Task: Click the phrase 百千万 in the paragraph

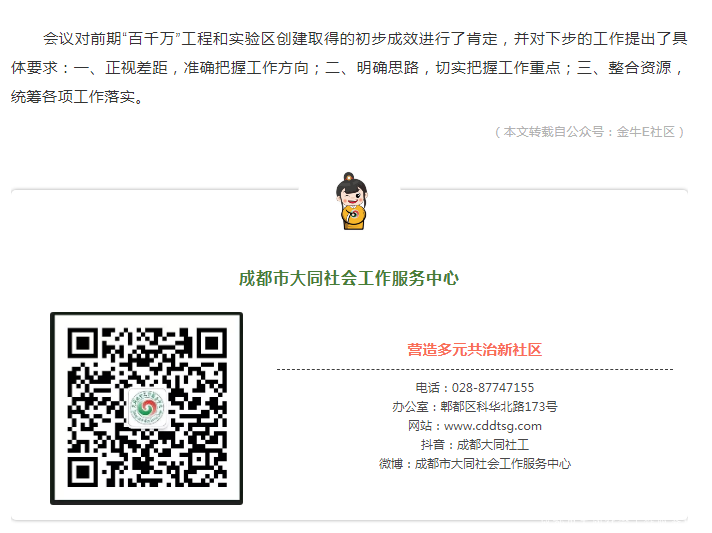Action: [x=152, y=39]
